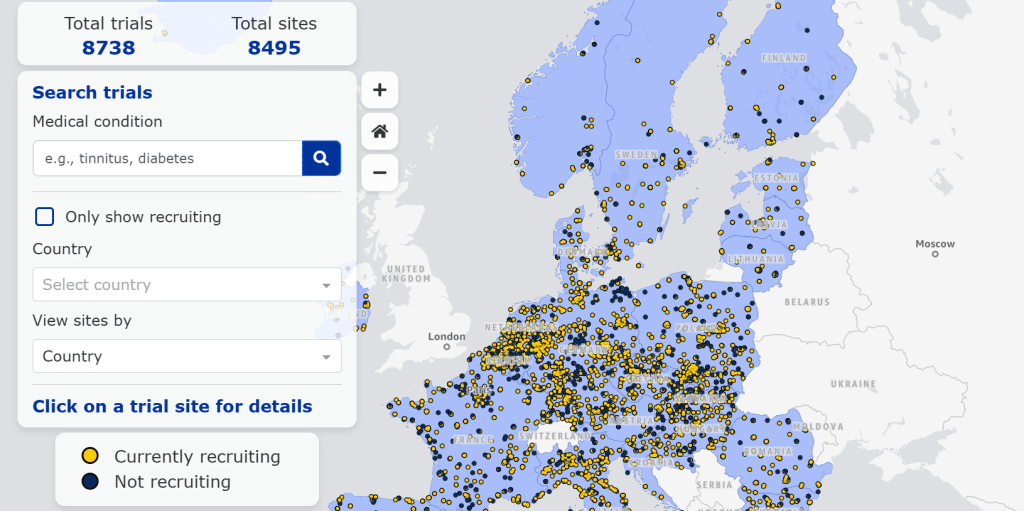Screen dimensions: 1024x511
Task: Click the Total trials count 8738
Action: pyautogui.click(x=108, y=48)
